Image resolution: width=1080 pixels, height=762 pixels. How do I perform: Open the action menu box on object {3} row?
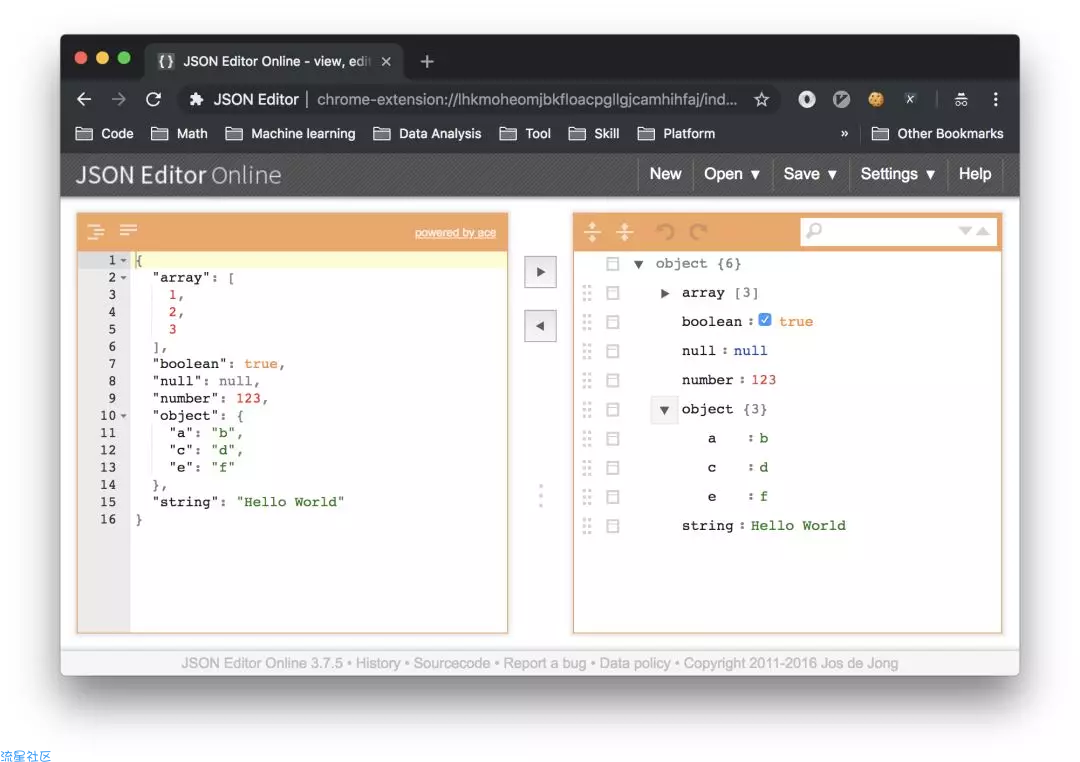pyautogui.click(x=612, y=409)
